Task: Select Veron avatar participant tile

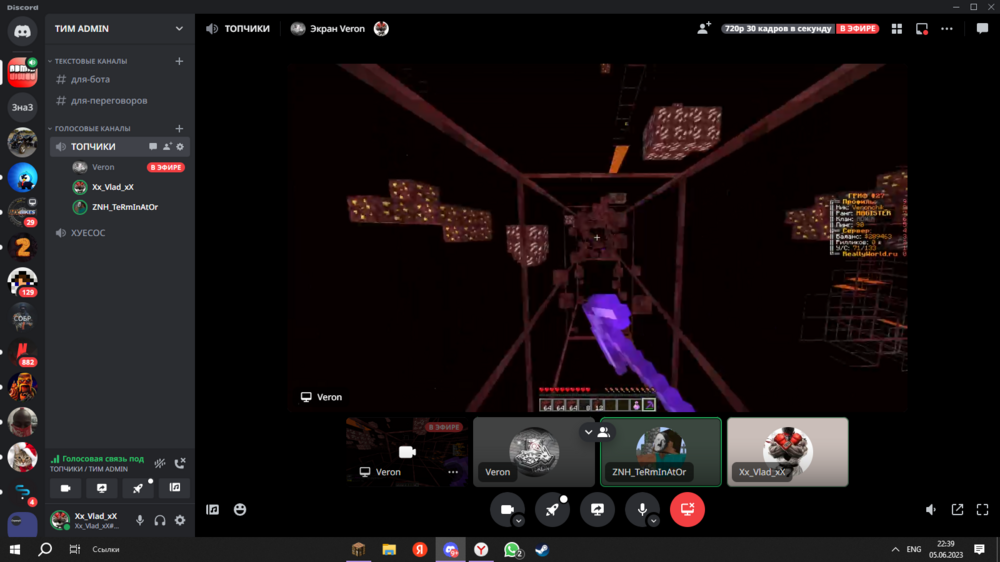Action: tap(534, 452)
